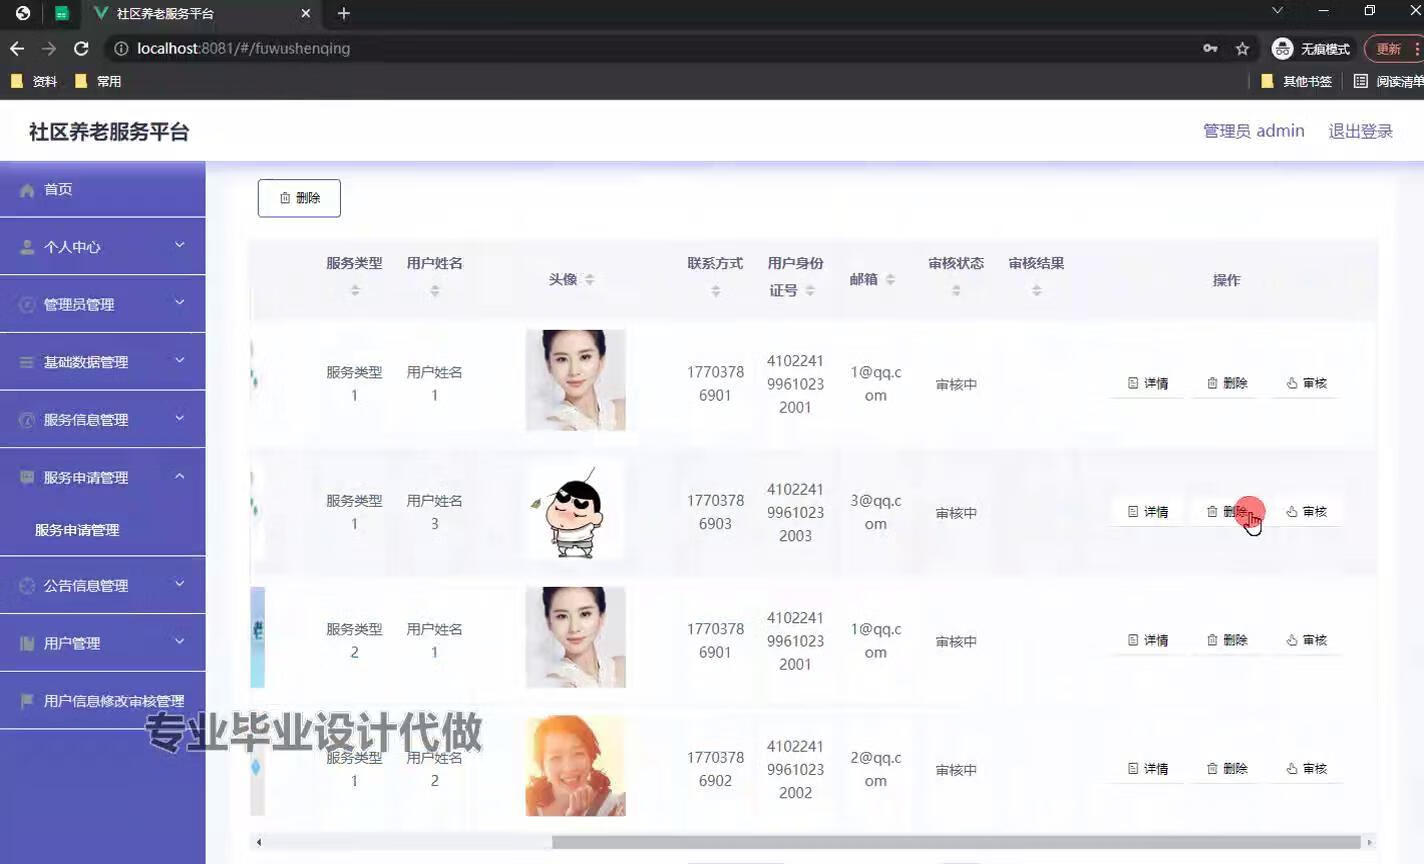Expand 公告信息管理 menu

pos(103,585)
